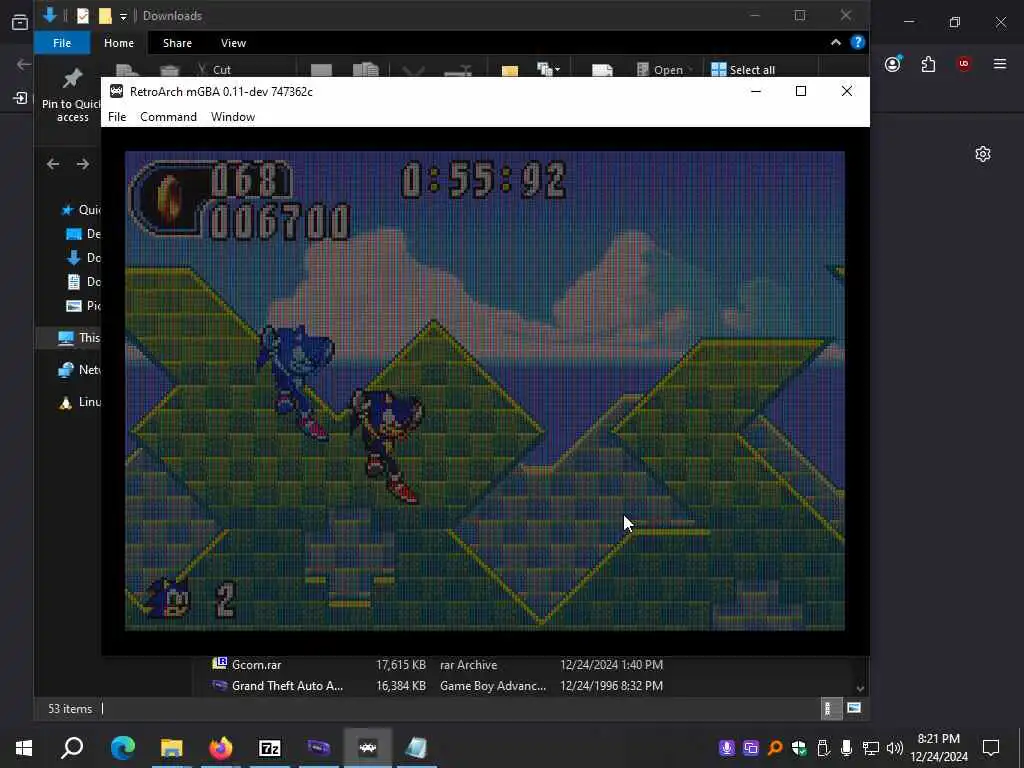Image resolution: width=1024 pixels, height=768 pixels.
Task: Launch Microsoft Edge from the taskbar
Action: pyautogui.click(x=123, y=747)
